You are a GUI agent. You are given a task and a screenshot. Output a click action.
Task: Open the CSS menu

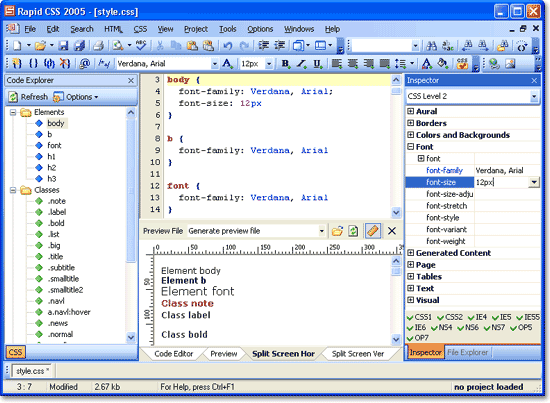pos(140,29)
